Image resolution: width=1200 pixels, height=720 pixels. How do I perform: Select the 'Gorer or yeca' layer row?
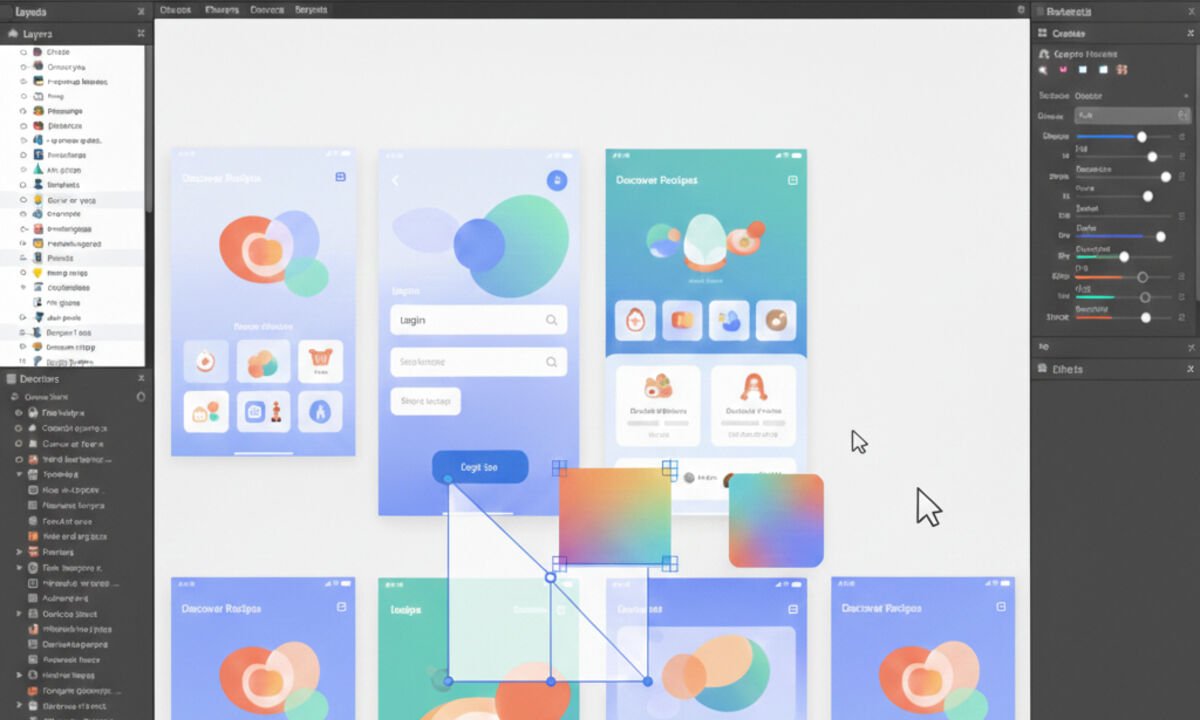pos(73,200)
